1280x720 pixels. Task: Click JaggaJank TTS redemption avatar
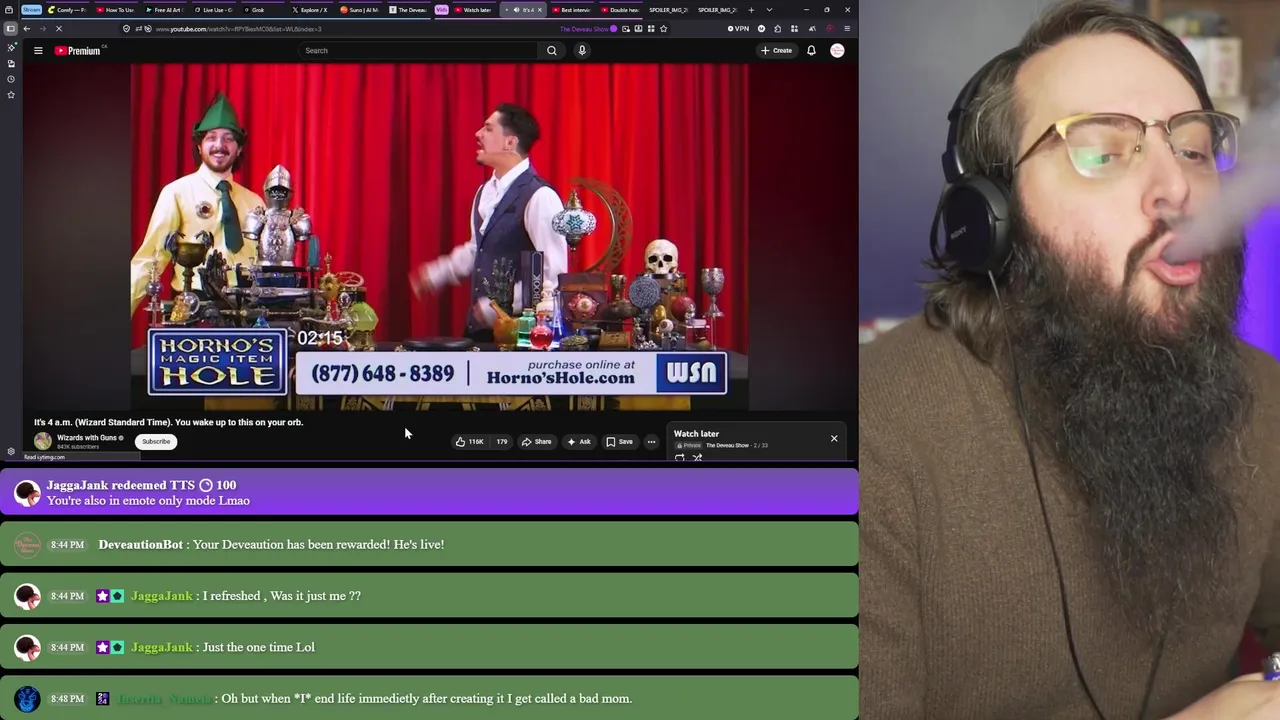pyautogui.click(x=27, y=492)
